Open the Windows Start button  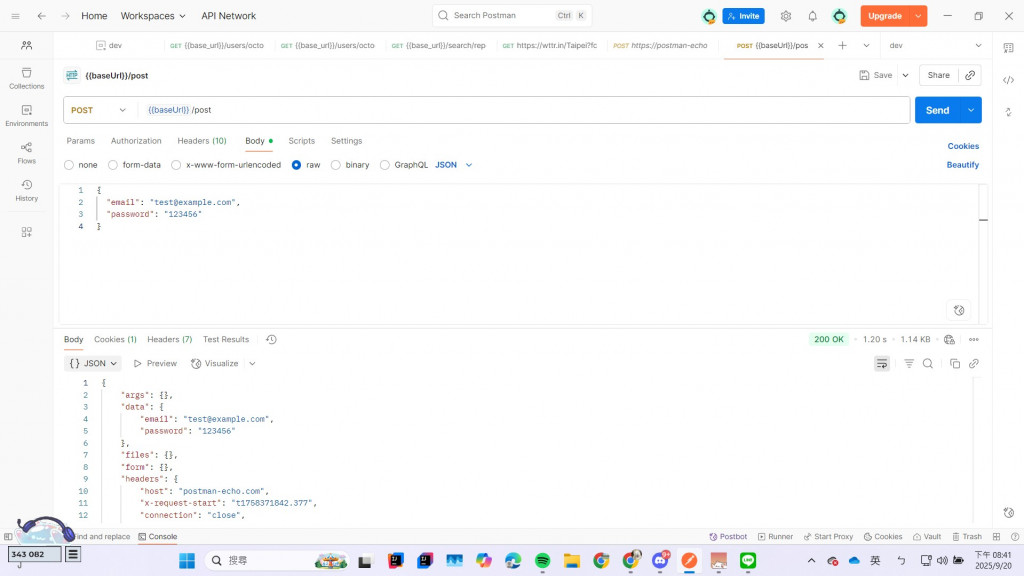click(187, 560)
